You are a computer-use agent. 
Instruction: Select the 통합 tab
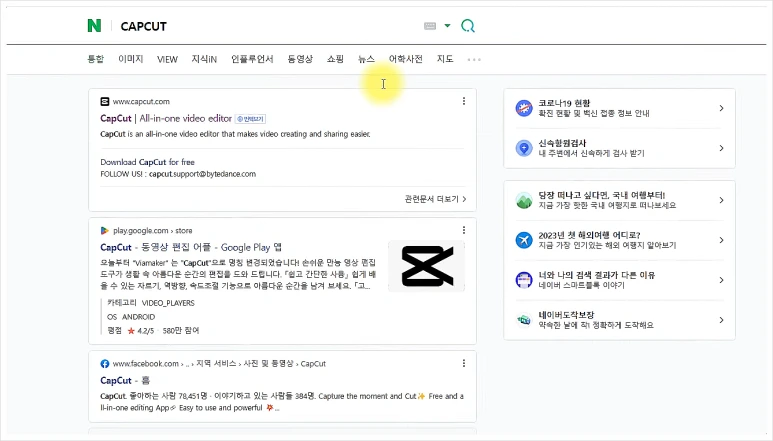pos(96,59)
